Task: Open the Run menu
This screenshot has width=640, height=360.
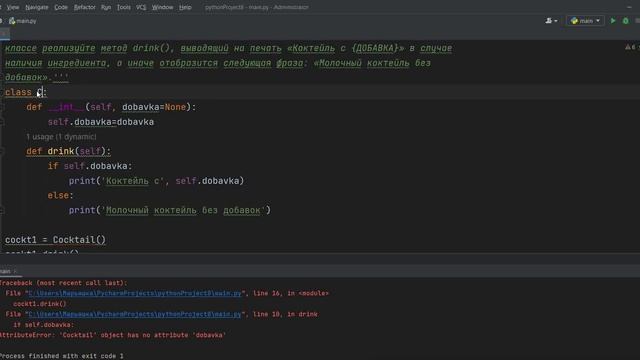Action: pos(106,7)
